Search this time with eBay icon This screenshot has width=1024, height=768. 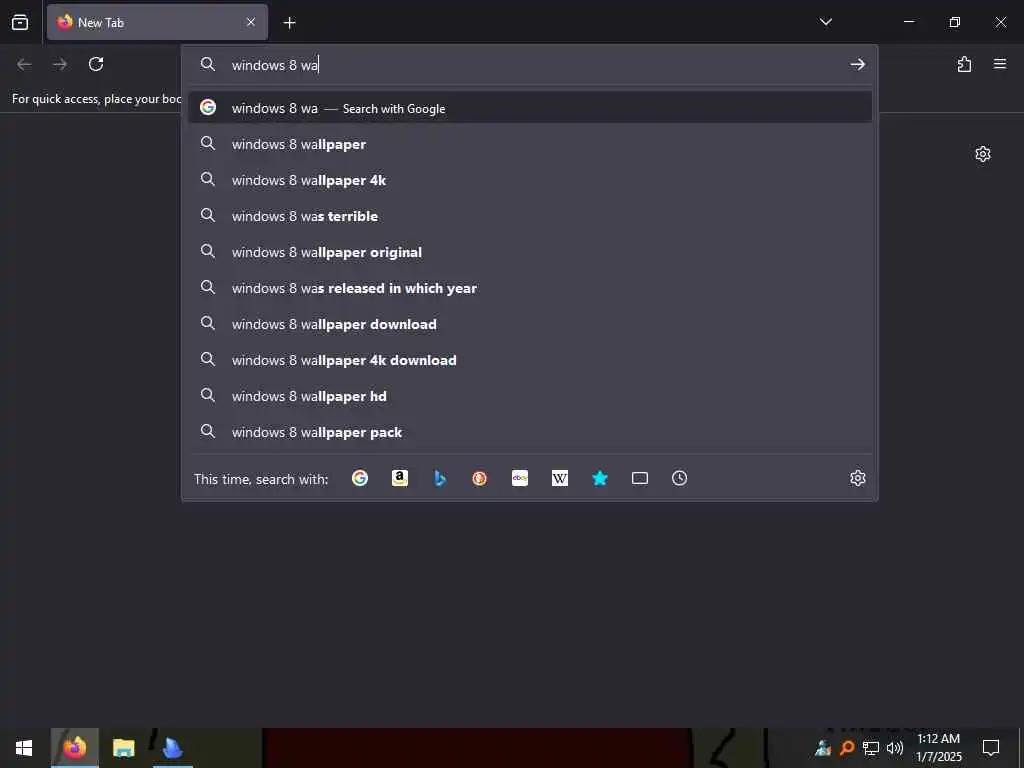click(x=520, y=478)
